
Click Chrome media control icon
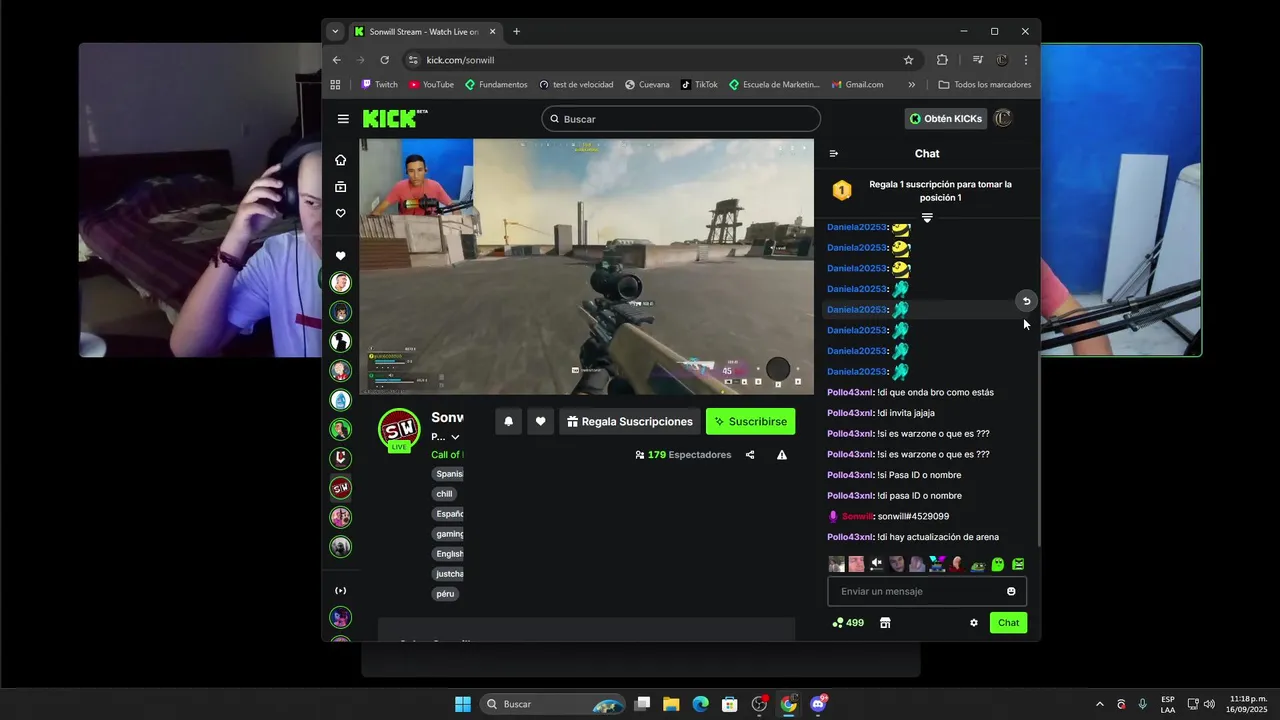[x=978, y=60]
